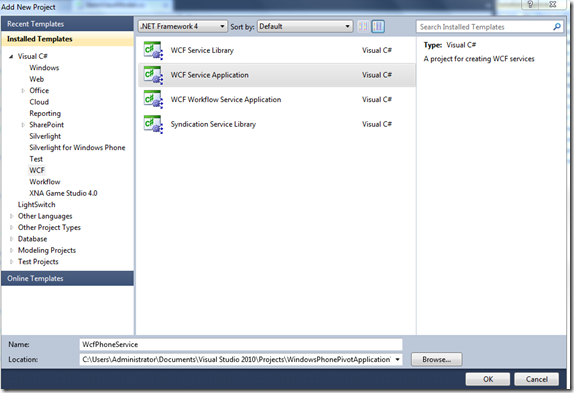The height and width of the screenshot is (393, 574).
Task: Click the Search Installed Templates box
Action: [x=489, y=27]
